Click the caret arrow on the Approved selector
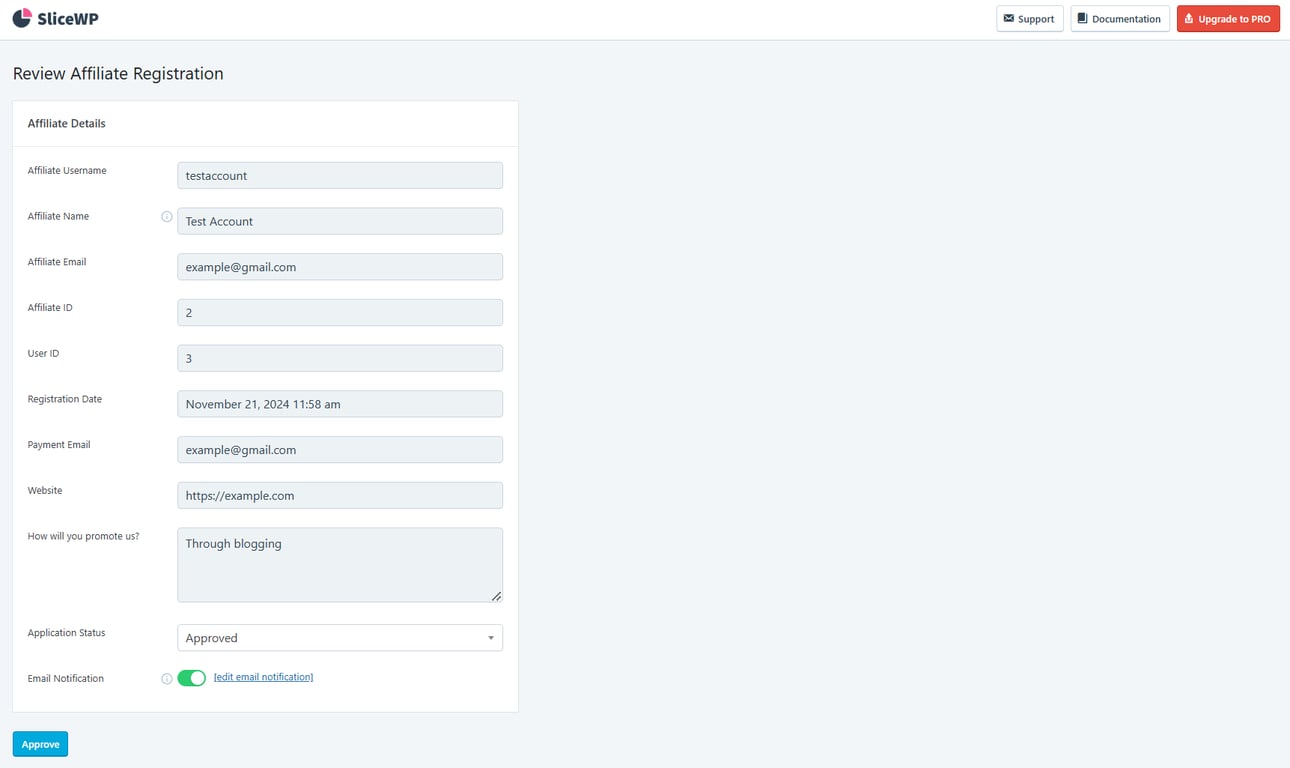Screen dimensions: 1290x768 click(x=491, y=637)
